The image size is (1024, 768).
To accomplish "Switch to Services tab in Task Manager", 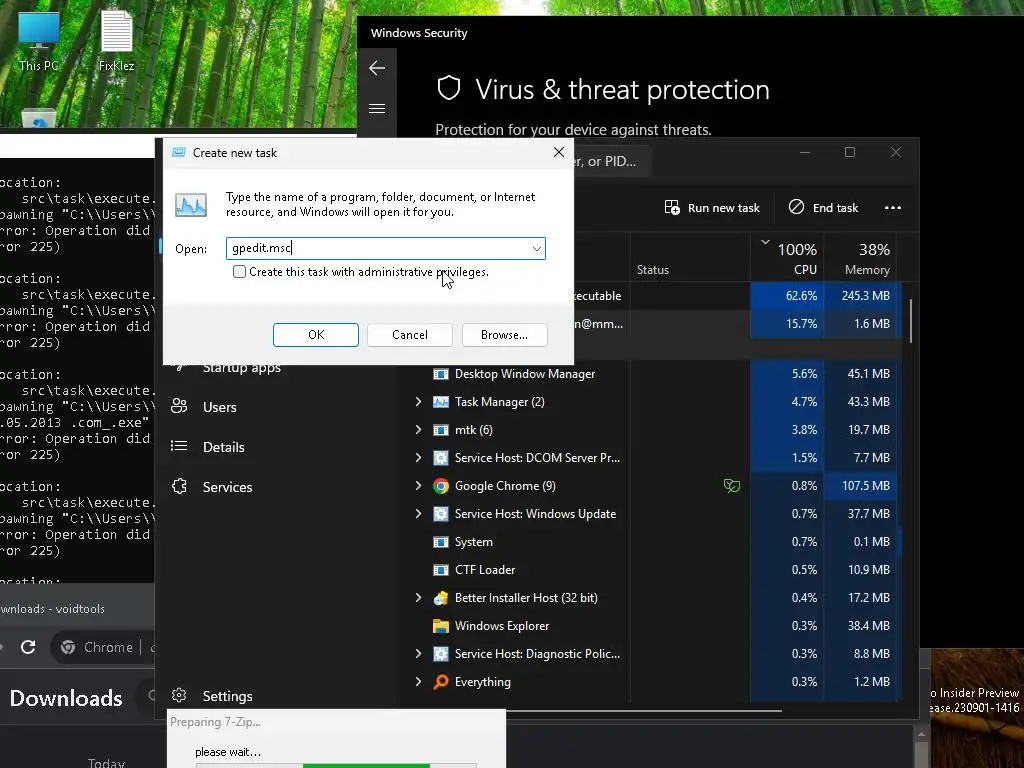I will (x=227, y=487).
